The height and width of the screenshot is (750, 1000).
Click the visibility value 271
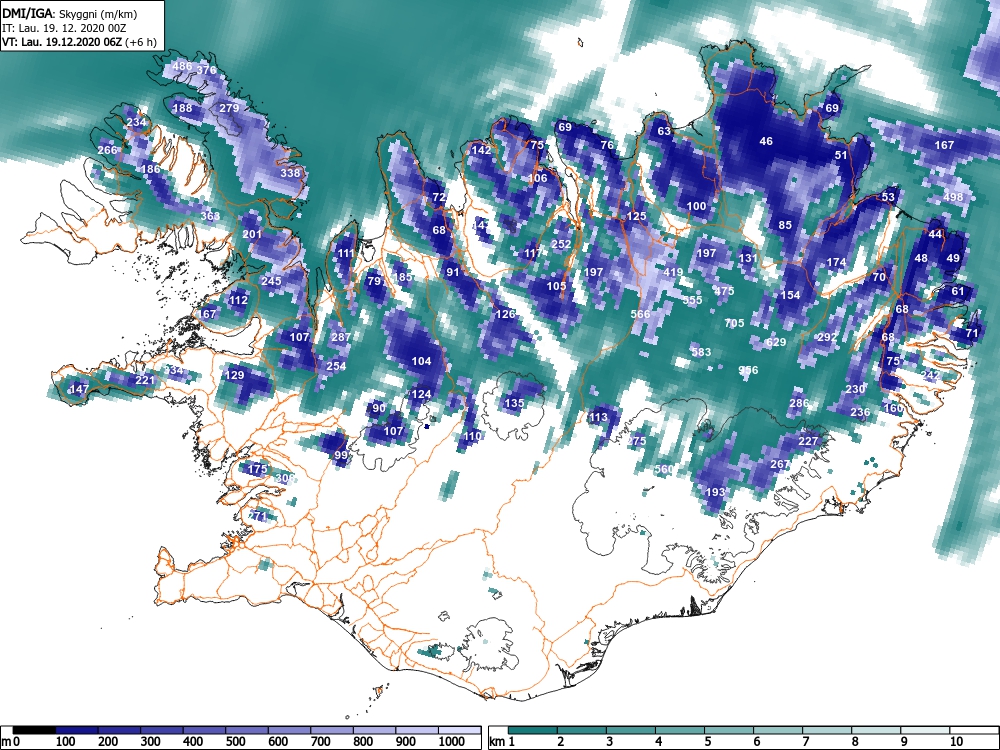point(256,515)
